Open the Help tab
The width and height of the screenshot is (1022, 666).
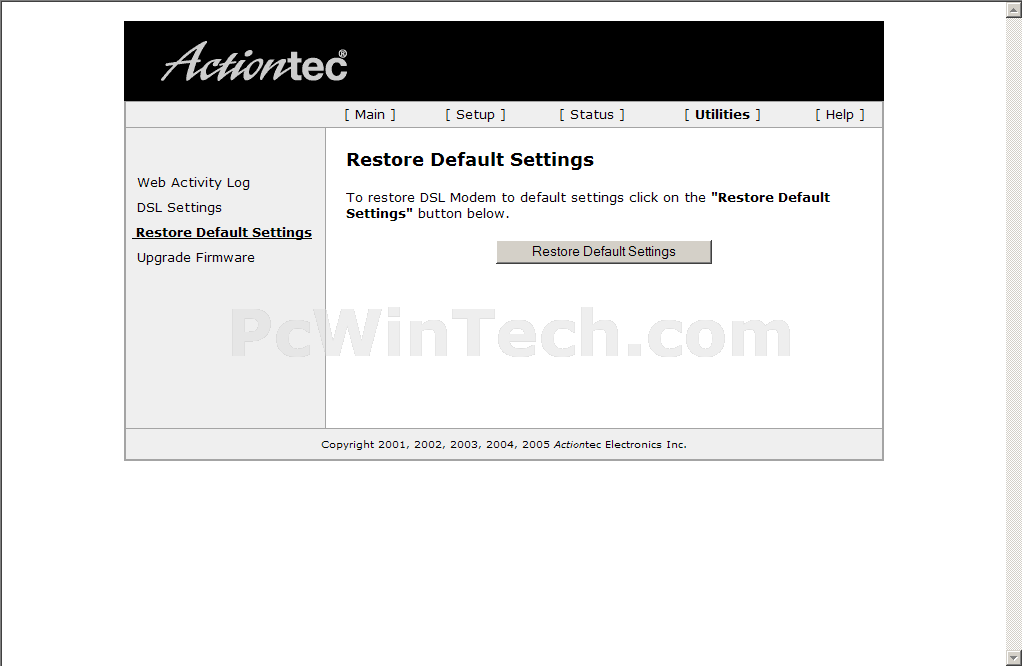point(840,115)
